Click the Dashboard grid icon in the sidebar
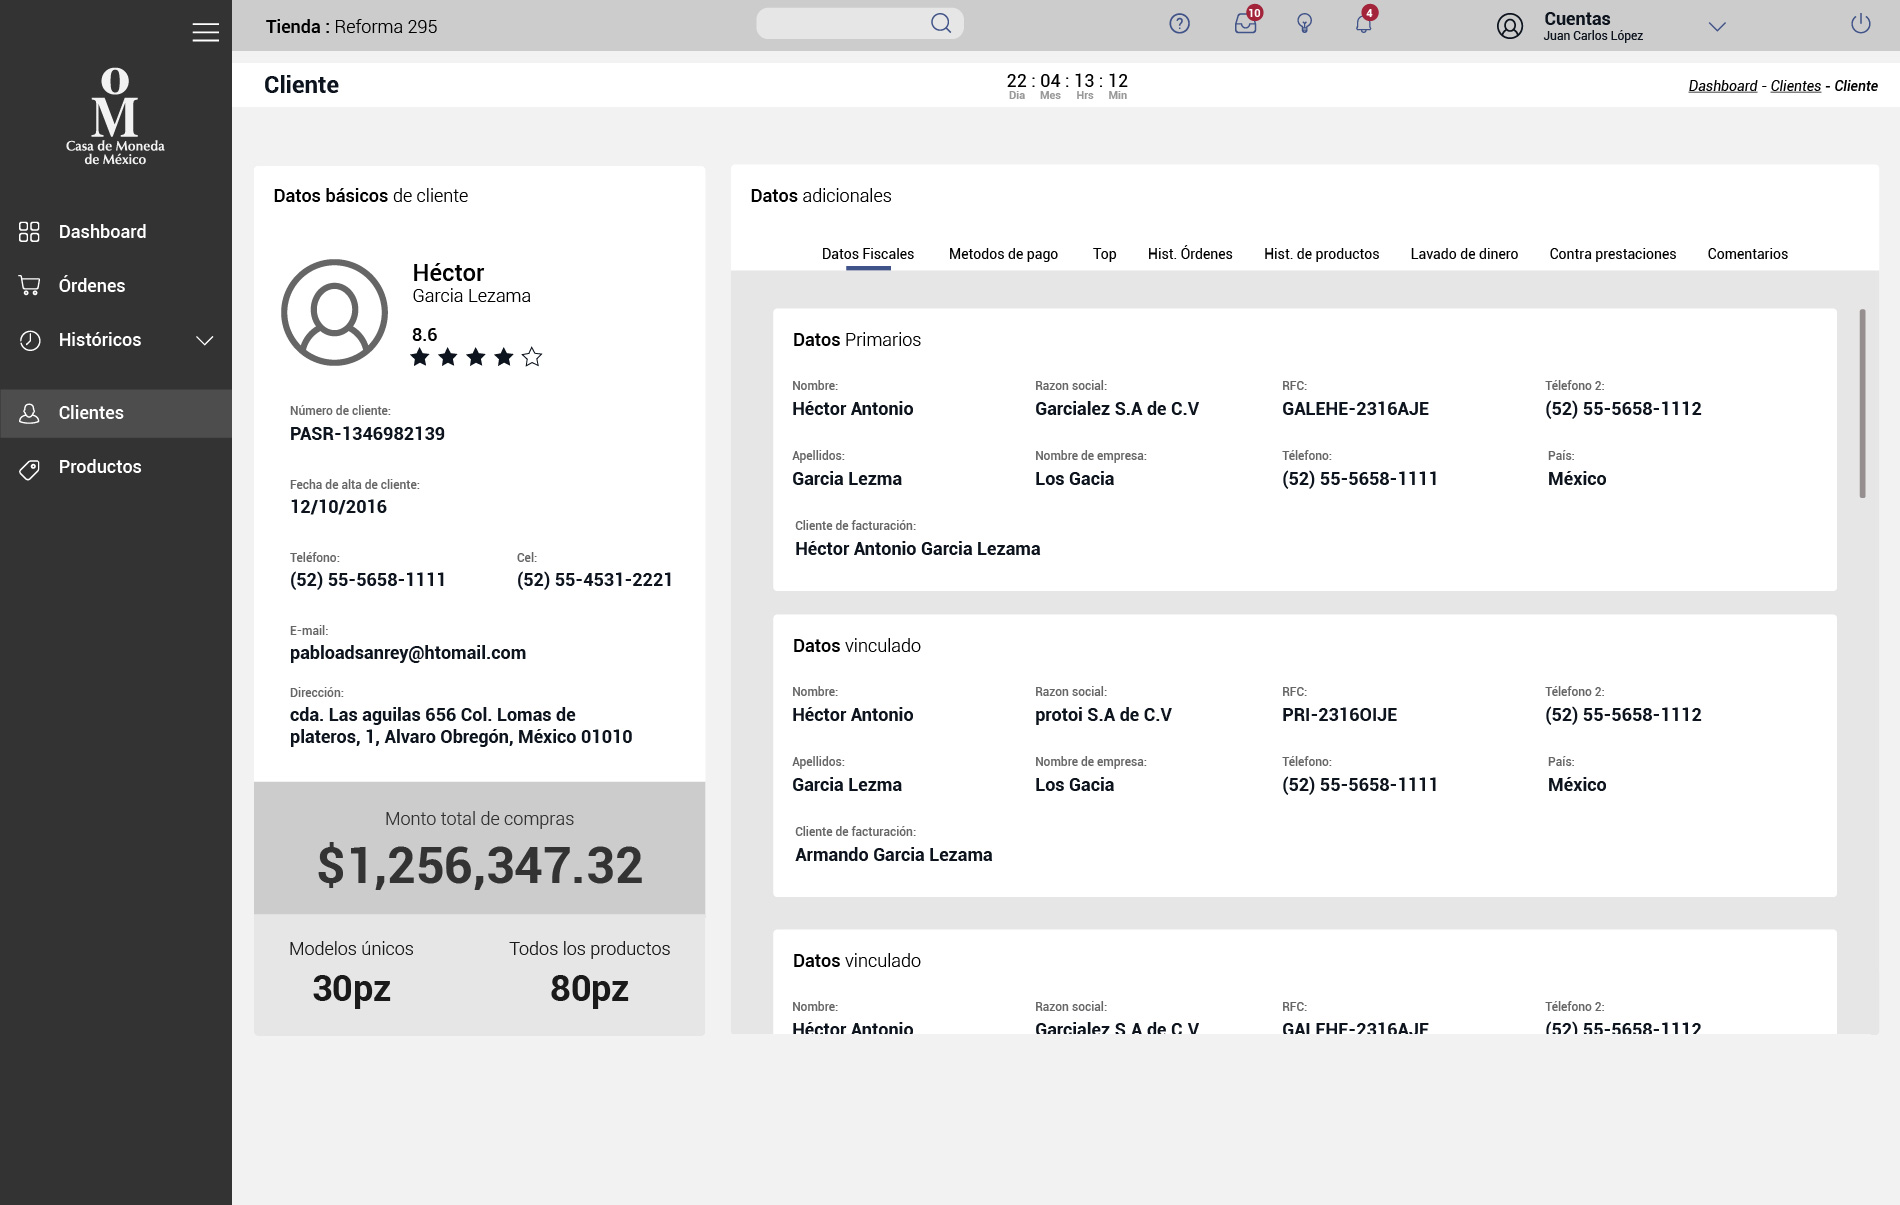The image size is (1900, 1205). coord(29,232)
